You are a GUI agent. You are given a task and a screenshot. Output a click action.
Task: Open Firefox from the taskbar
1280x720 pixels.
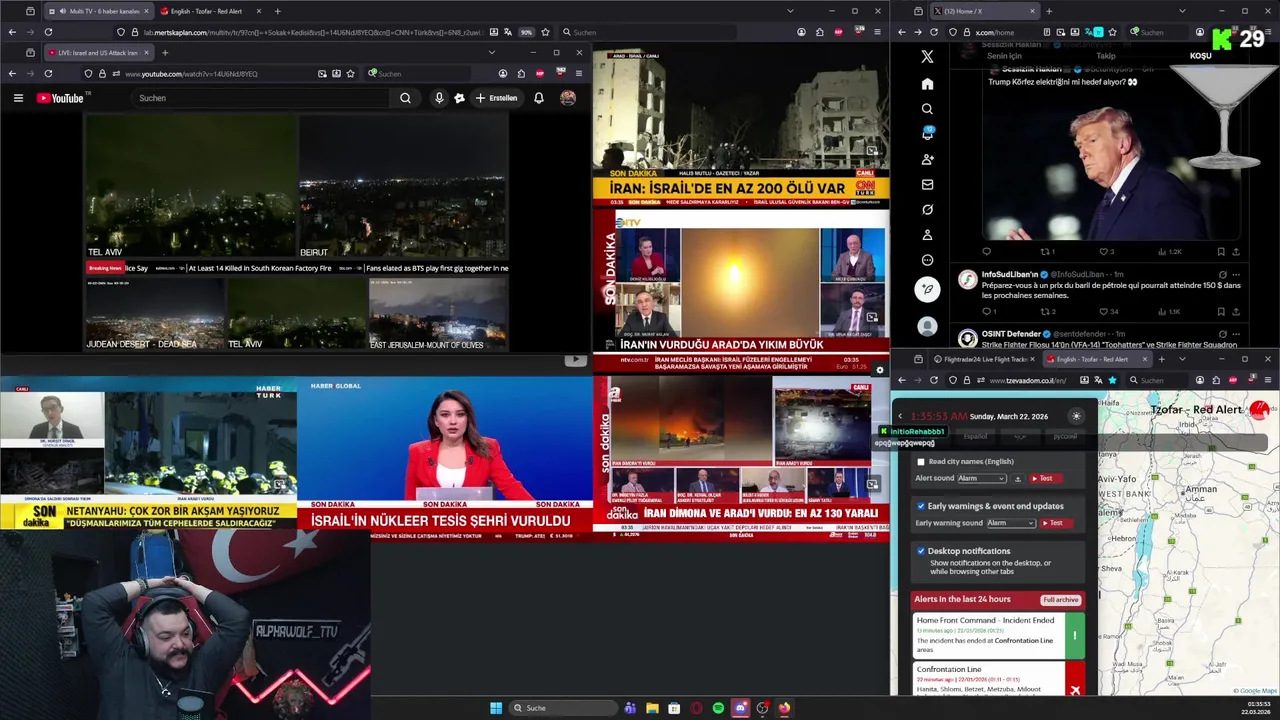[x=784, y=708]
